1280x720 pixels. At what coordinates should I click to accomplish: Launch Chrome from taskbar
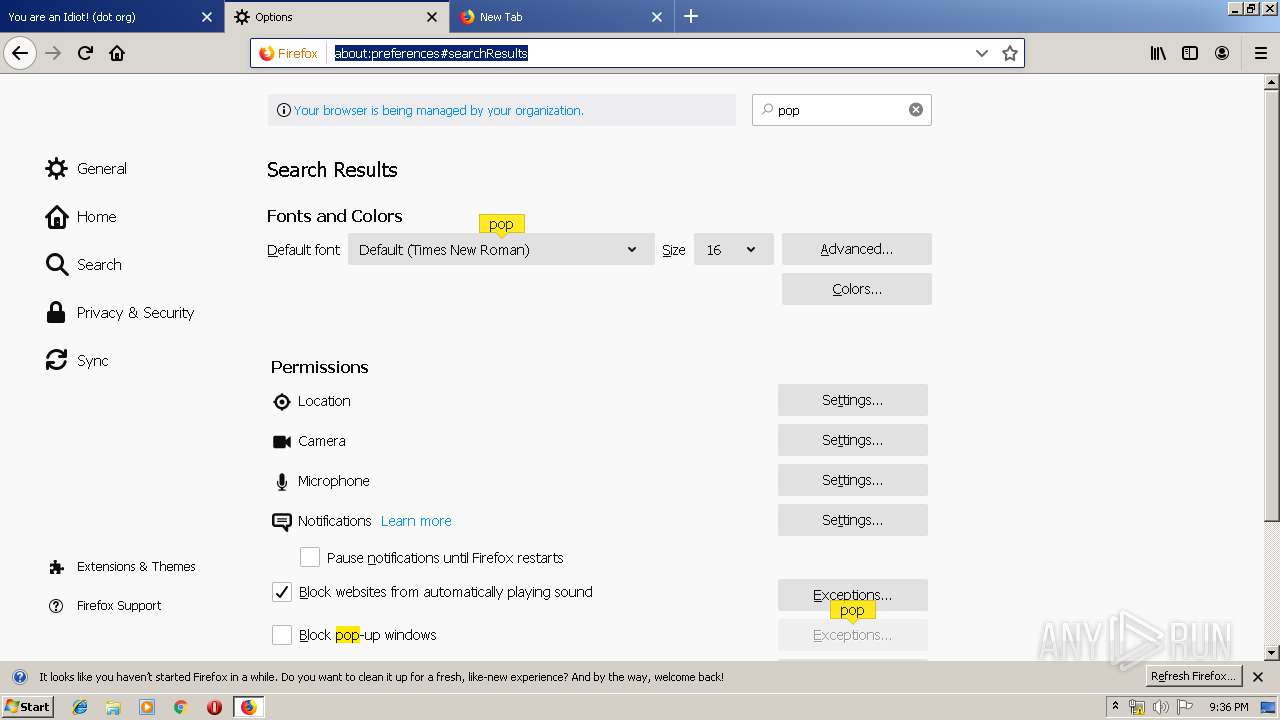(180, 707)
